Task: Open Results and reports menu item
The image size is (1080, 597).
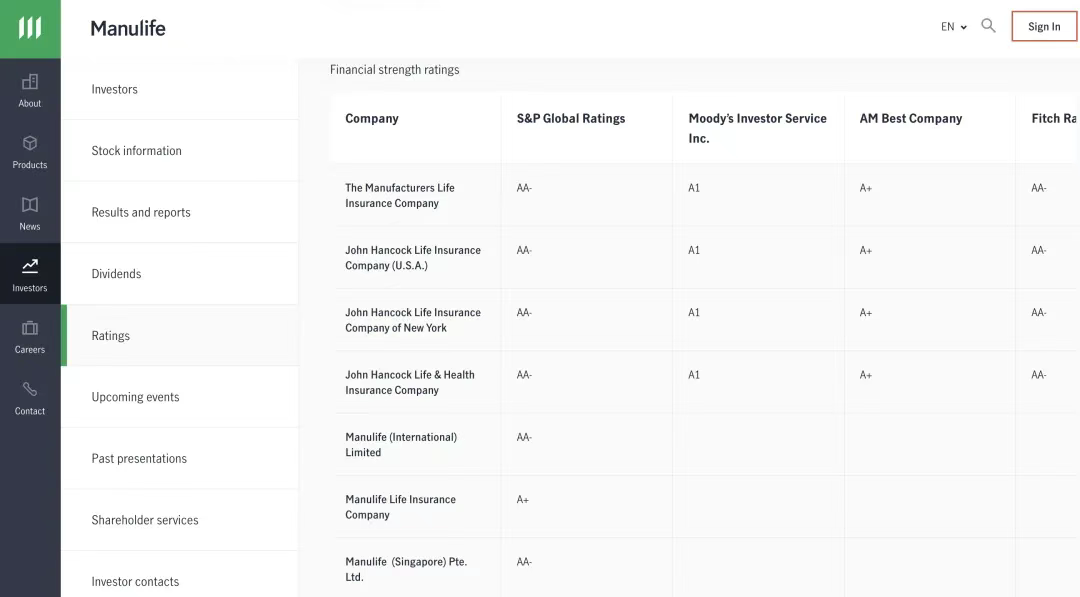Action: [x=180, y=212]
